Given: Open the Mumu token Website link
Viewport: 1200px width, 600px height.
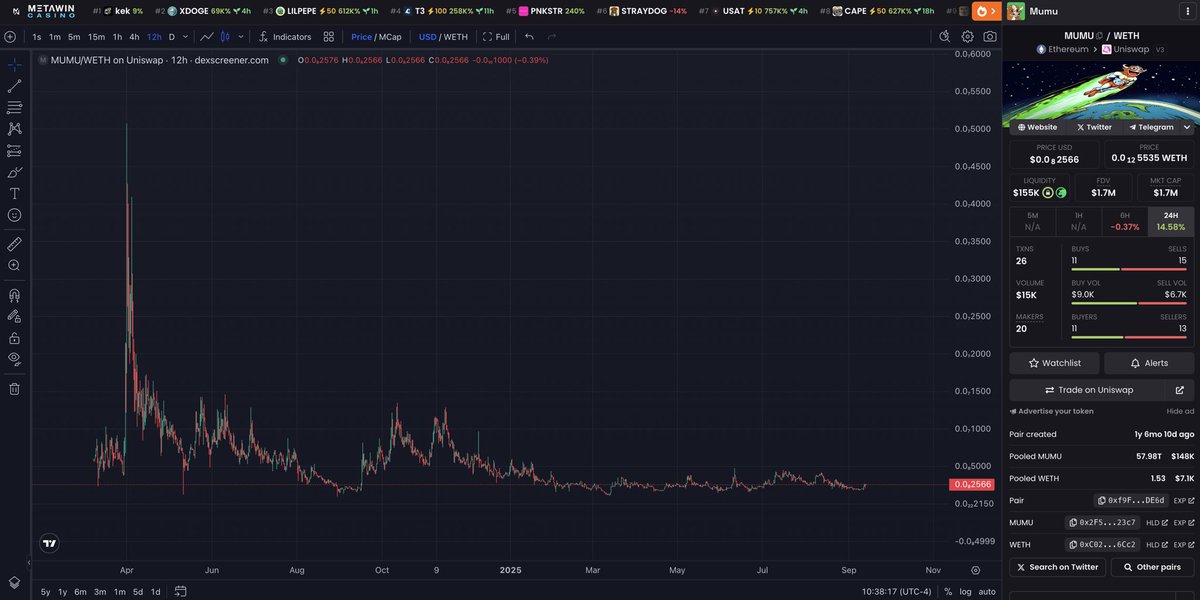Looking at the screenshot, I should 1038,127.
